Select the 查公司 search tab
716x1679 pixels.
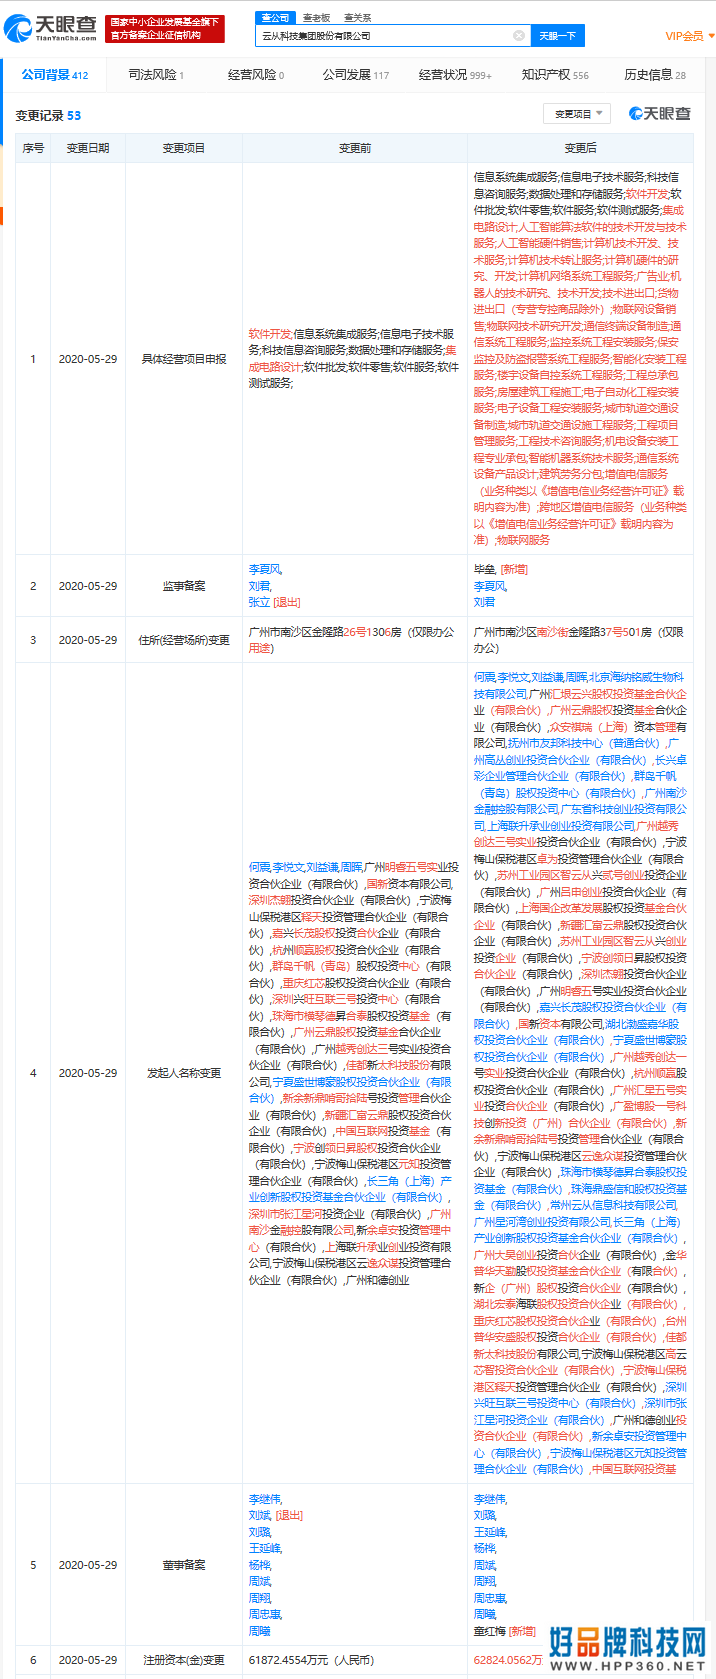[x=274, y=18]
